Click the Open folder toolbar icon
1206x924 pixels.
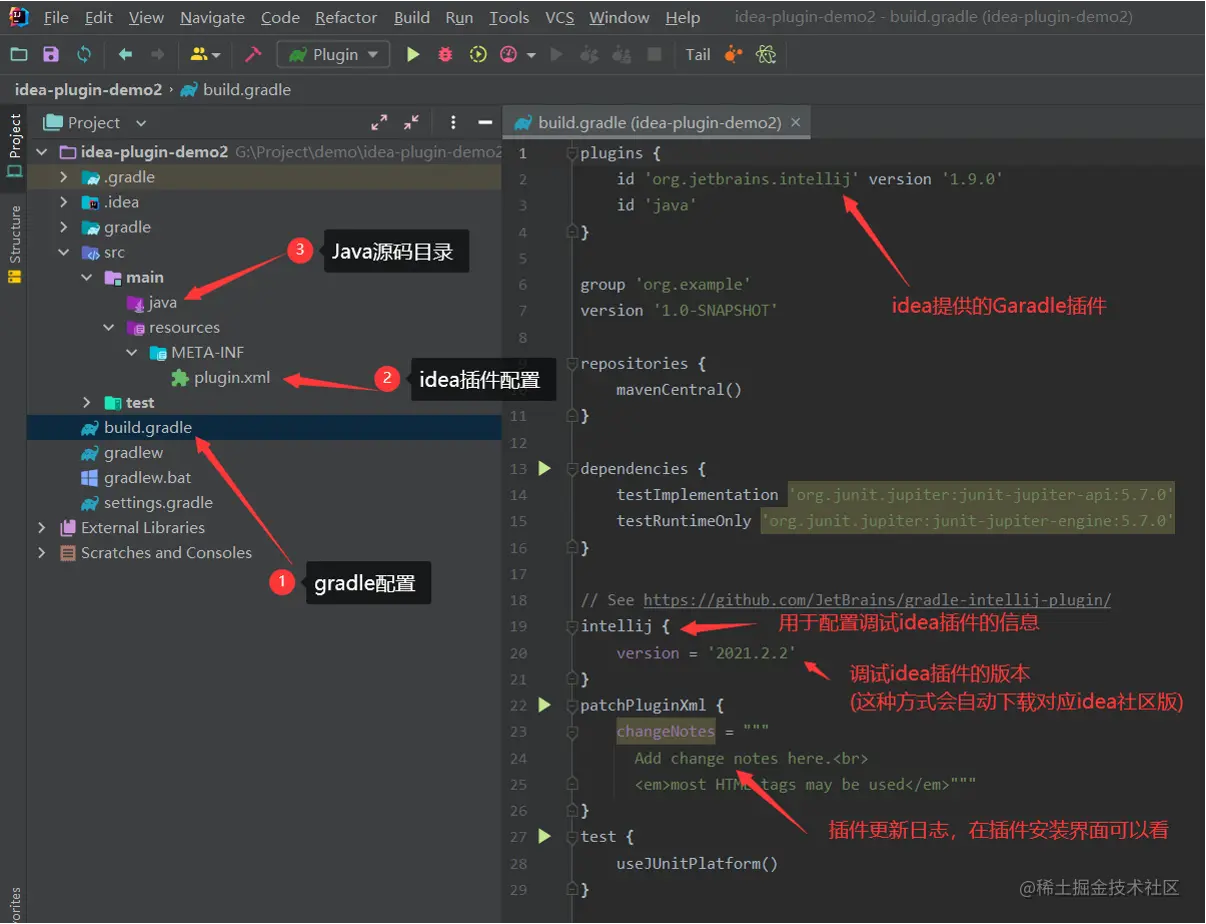(x=19, y=55)
